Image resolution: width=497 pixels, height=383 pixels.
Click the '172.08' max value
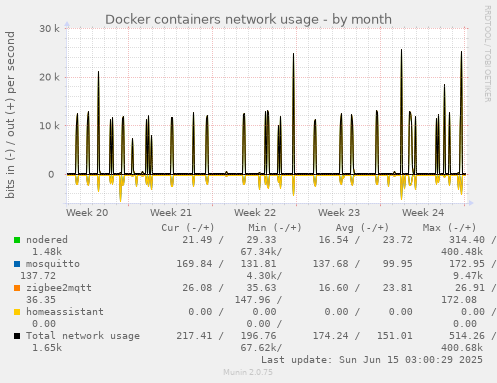point(459,300)
